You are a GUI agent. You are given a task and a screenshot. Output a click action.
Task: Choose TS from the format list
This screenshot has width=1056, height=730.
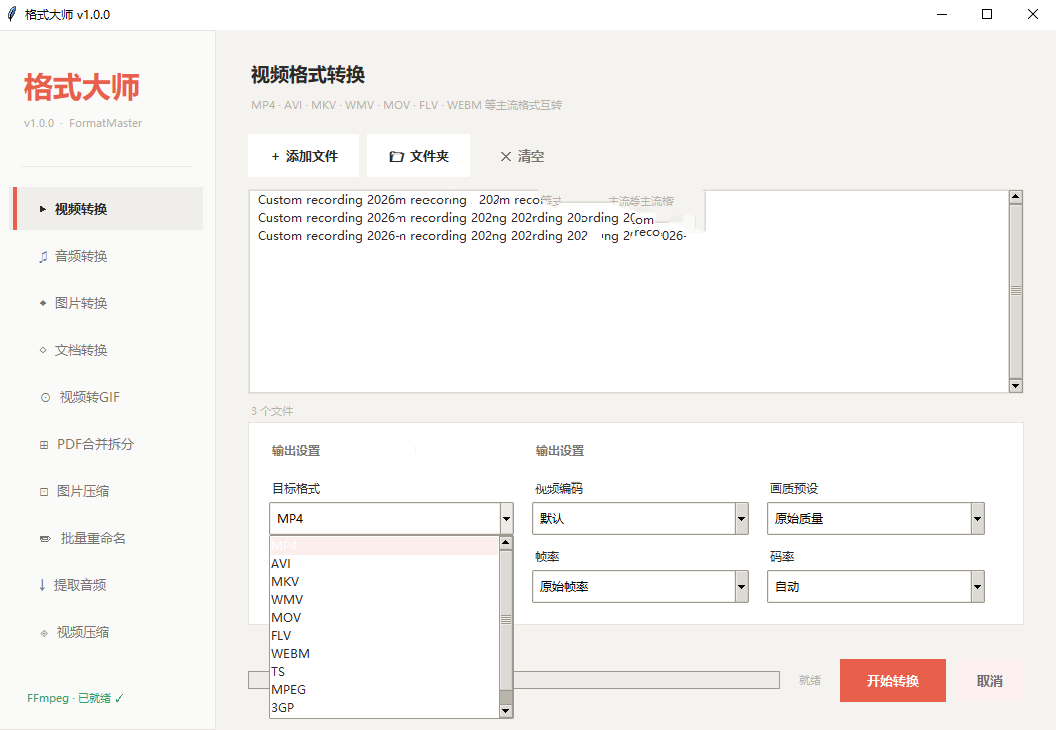coord(384,672)
